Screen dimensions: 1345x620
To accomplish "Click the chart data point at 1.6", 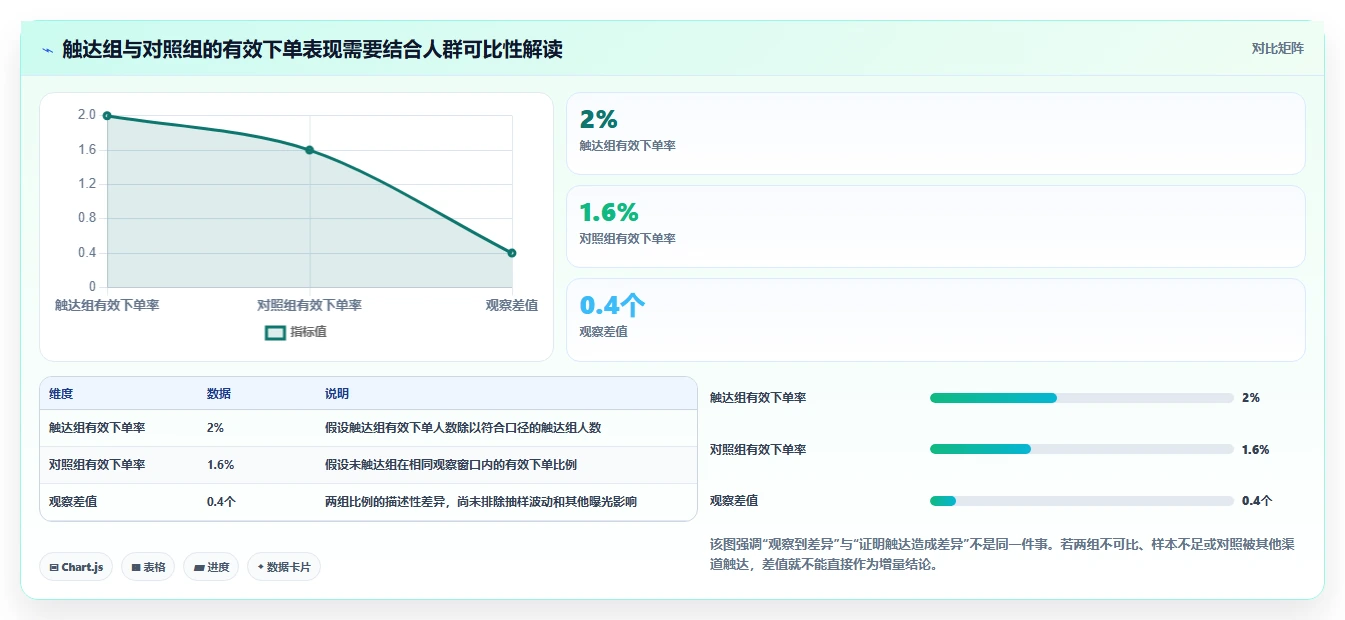I will tap(309, 150).
